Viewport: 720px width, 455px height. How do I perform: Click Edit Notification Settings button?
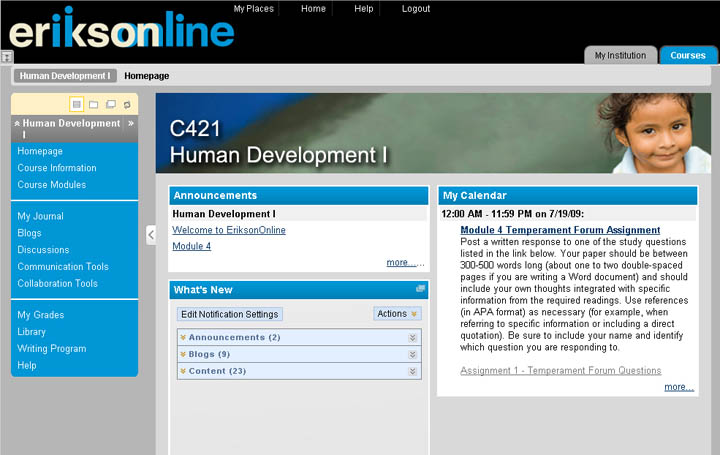click(x=230, y=314)
